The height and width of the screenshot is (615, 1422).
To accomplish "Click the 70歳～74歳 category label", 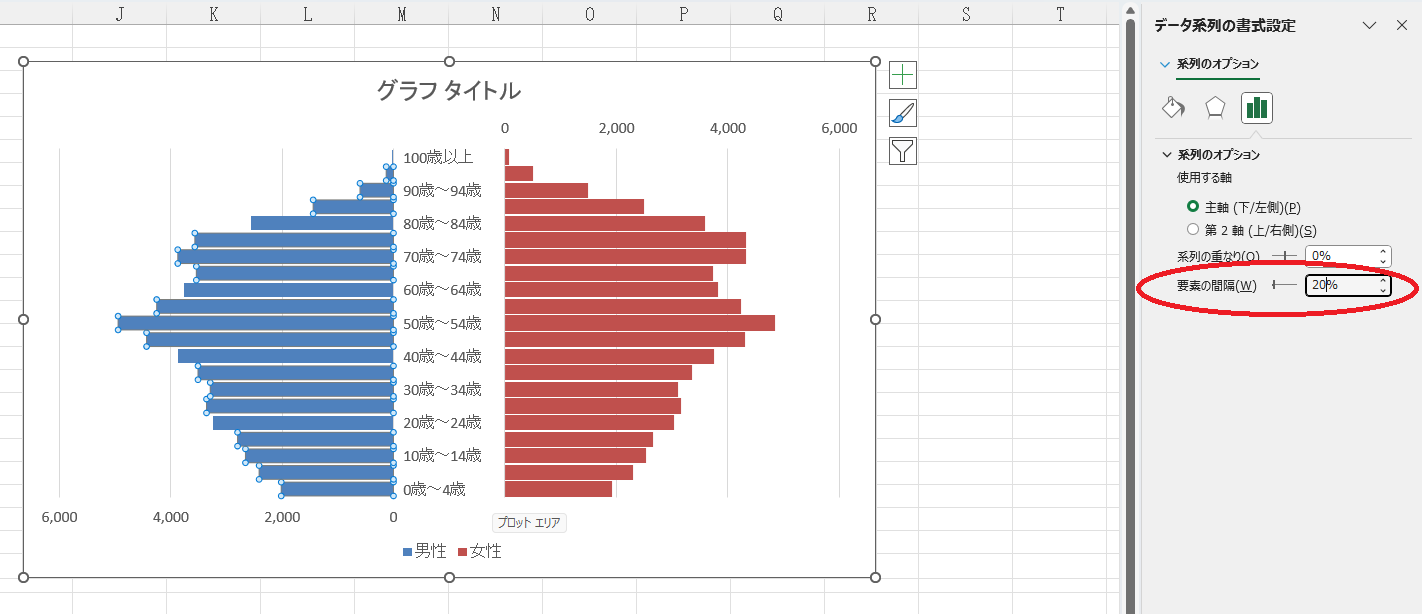I will point(442,256).
